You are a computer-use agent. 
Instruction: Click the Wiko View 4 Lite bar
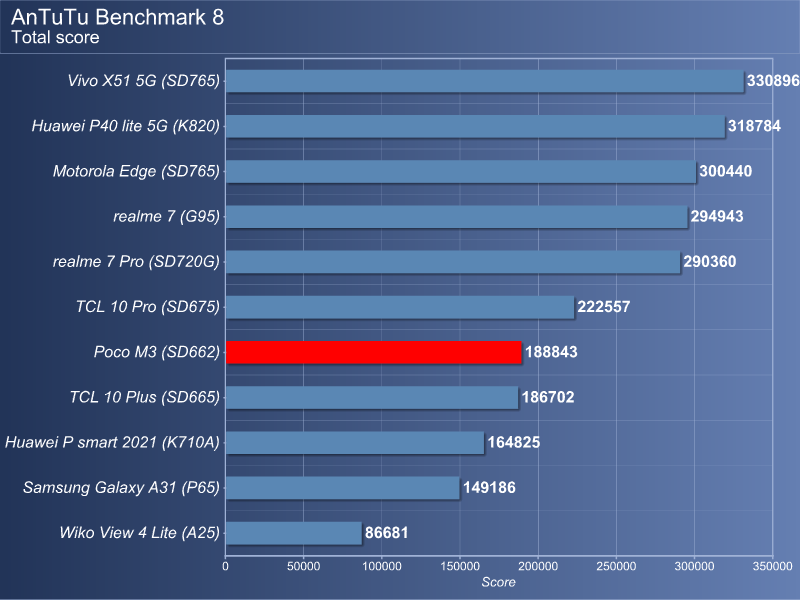pyautogui.click(x=294, y=533)
